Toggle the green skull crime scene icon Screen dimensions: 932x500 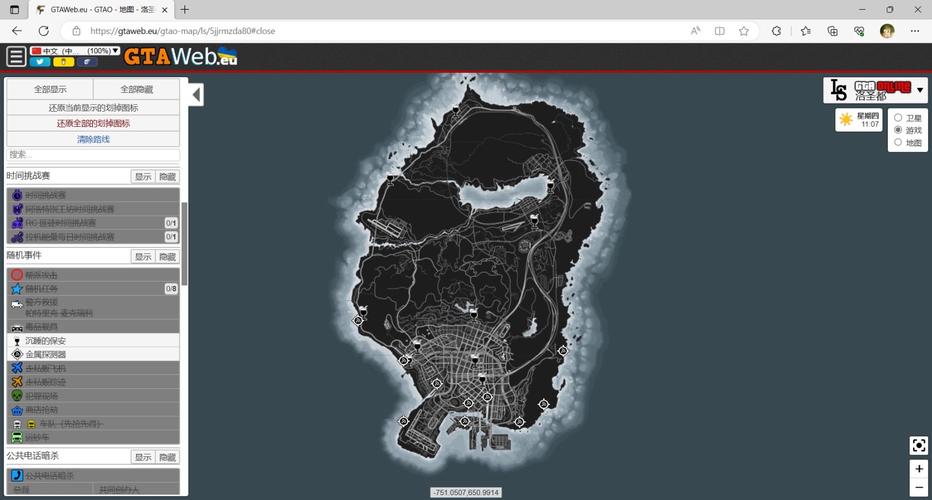[x=17, y=395]
